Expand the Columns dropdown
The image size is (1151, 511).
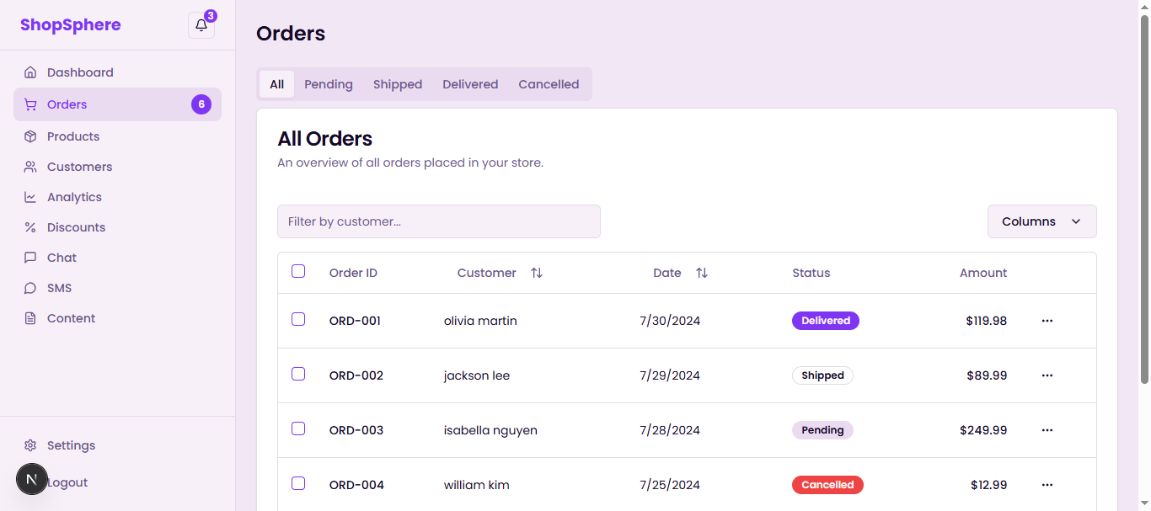click(x=1041, y=222)
